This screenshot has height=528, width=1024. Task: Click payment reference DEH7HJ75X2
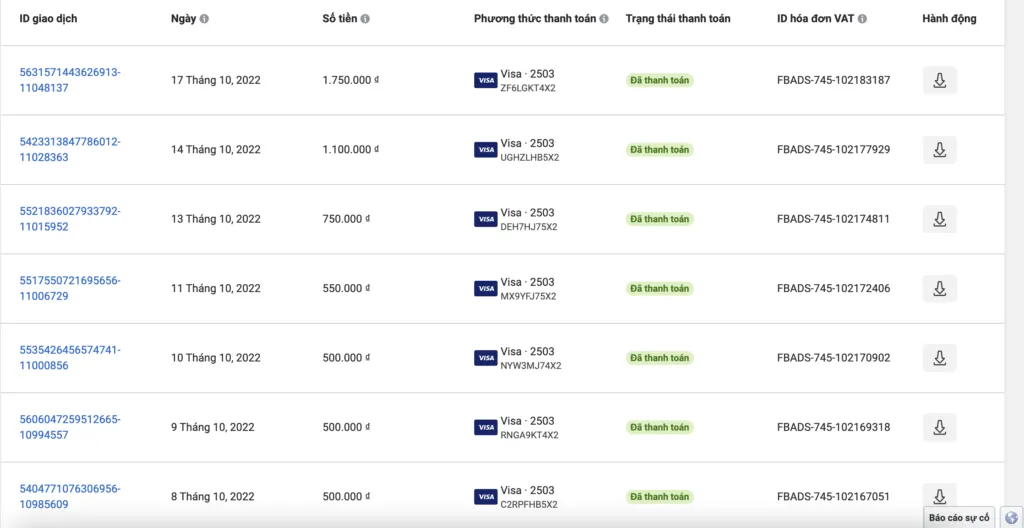528,227
